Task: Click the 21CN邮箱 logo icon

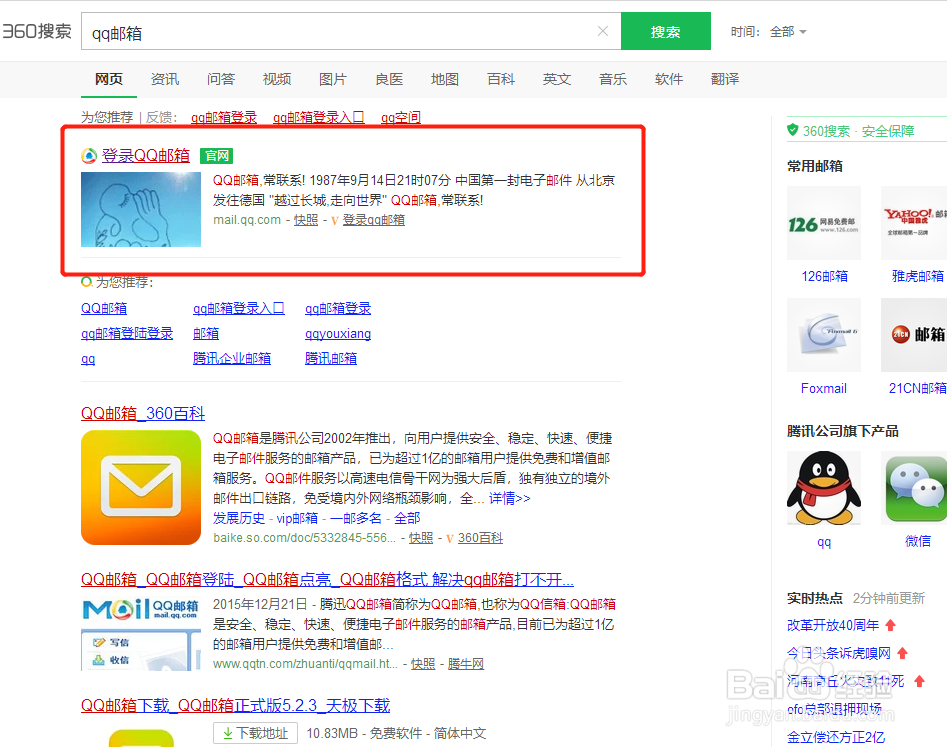Action: 914,335
